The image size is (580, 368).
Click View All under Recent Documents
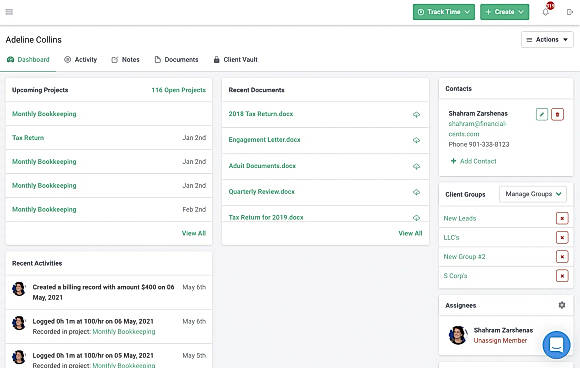pyautogui.click(x=410, y=233)
